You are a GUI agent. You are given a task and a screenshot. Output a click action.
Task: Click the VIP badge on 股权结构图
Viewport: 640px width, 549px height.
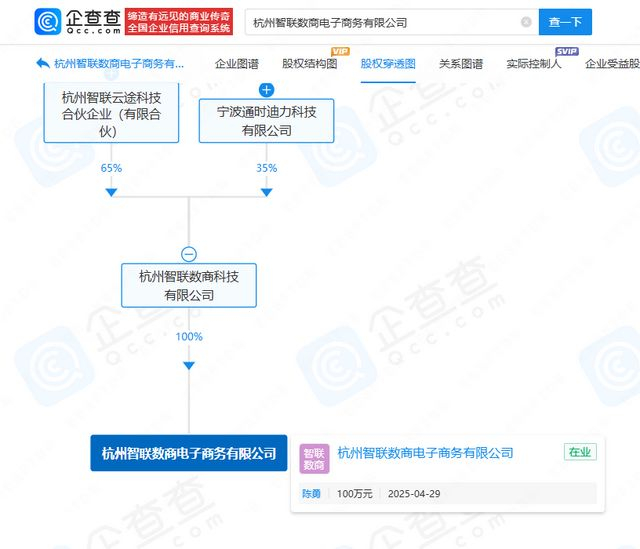340,51
